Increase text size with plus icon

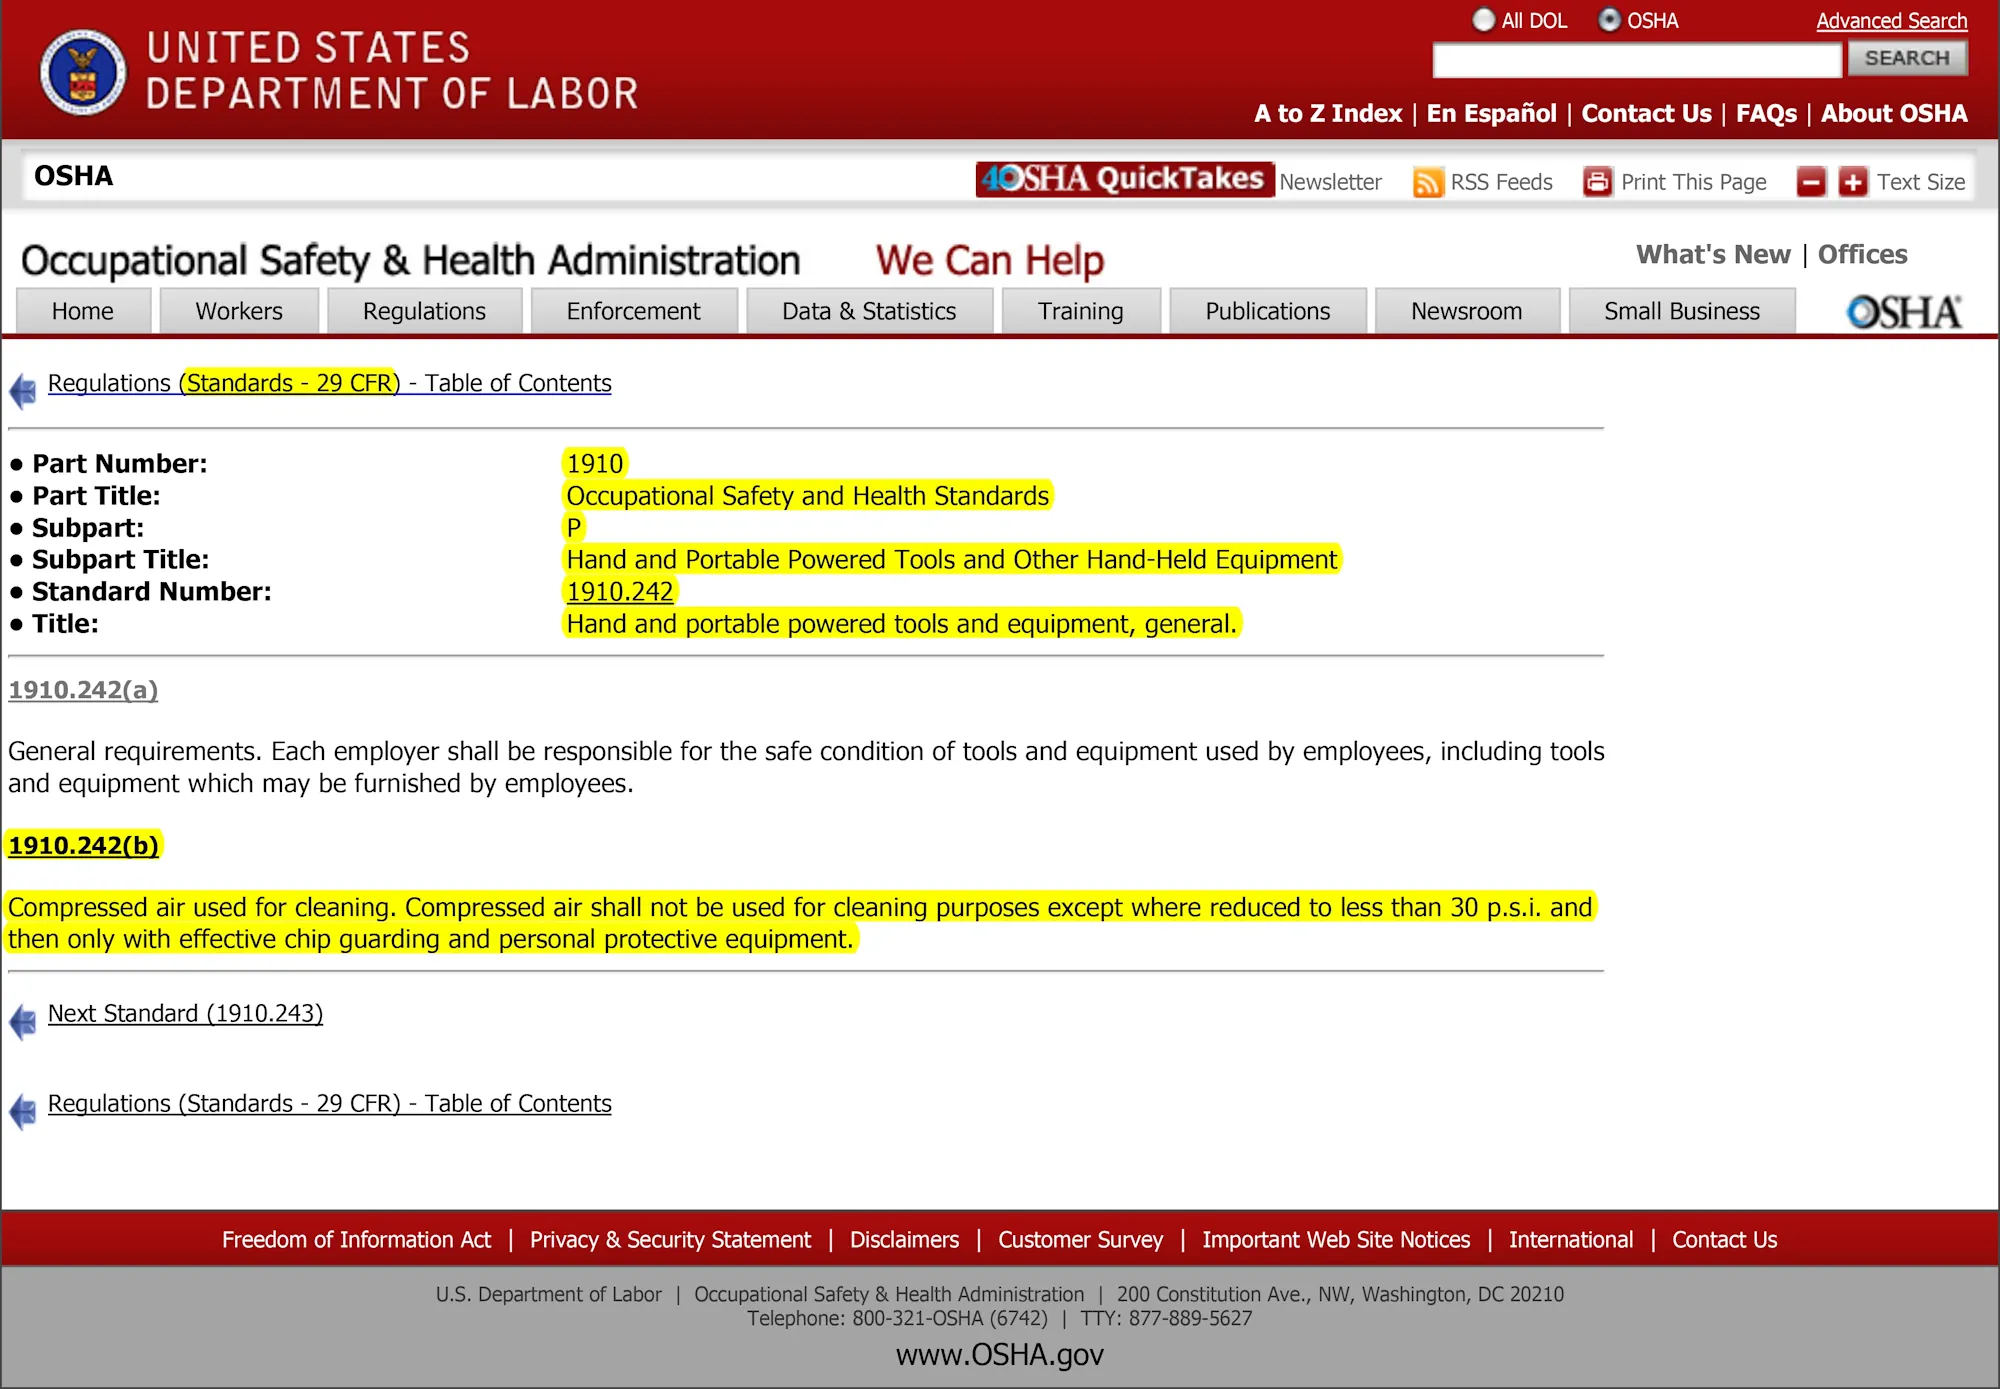point(1852,182)
